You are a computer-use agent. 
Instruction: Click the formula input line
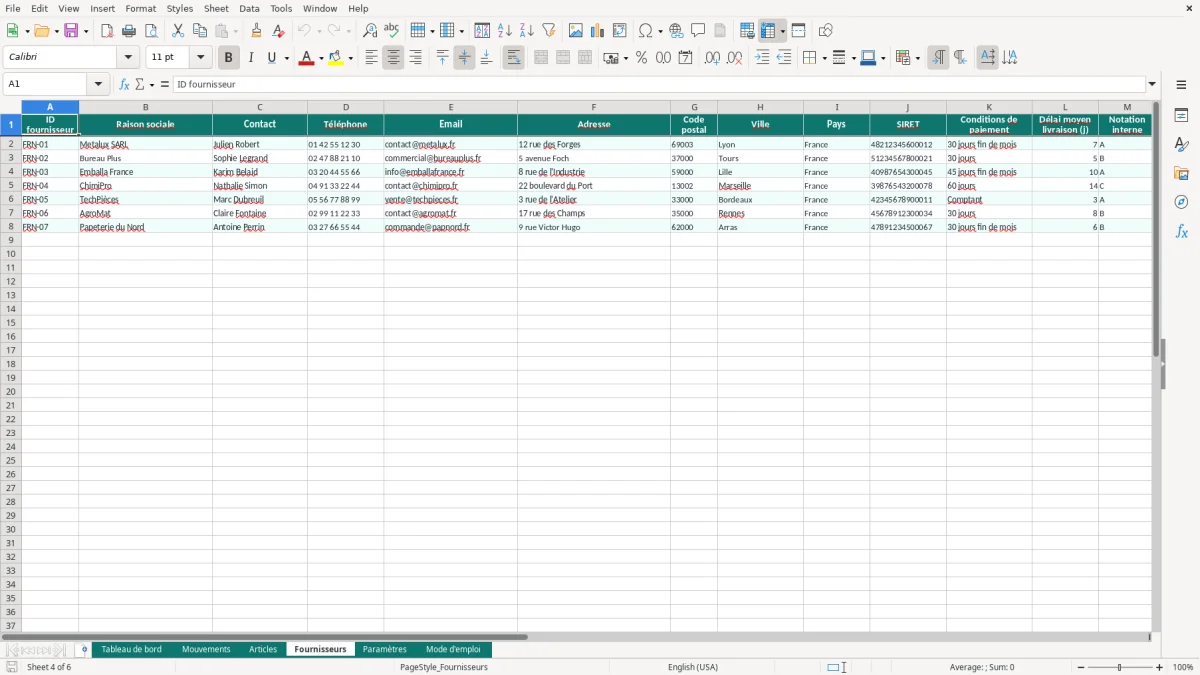coord(659,85)
